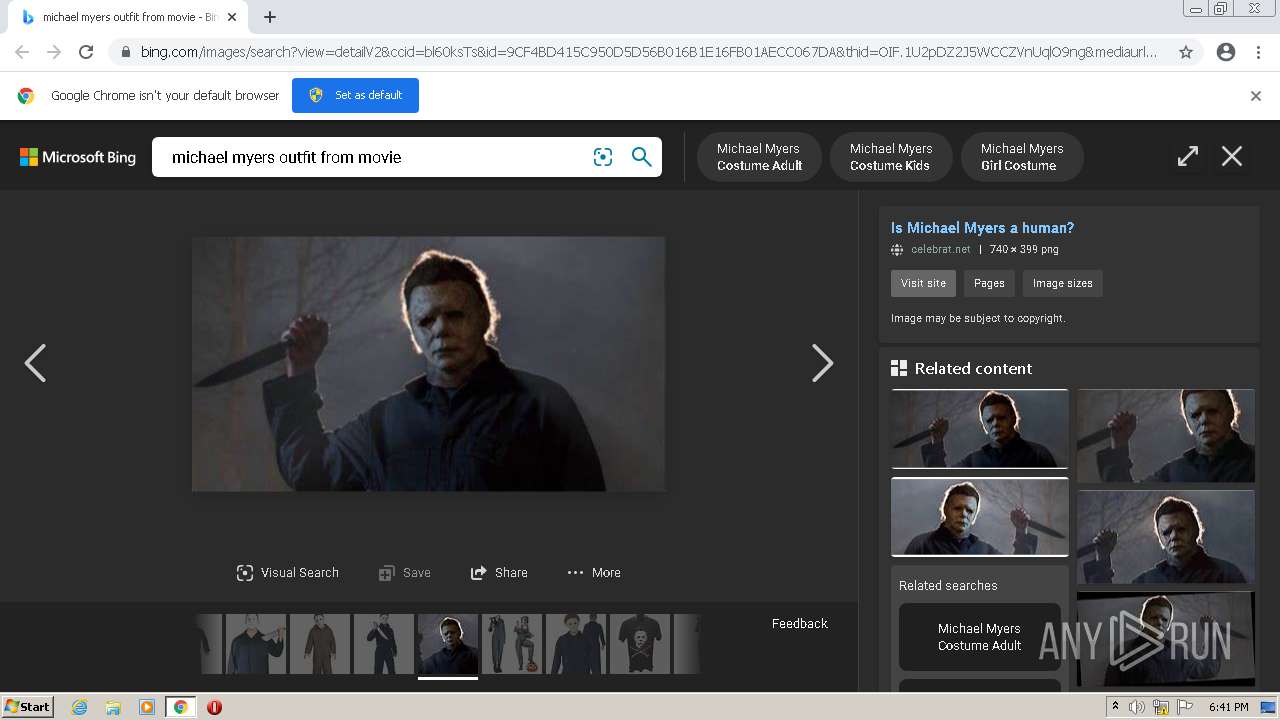
Task: Go to next image with right arrow
Action: pyautogui.click(x=822, y=363)
